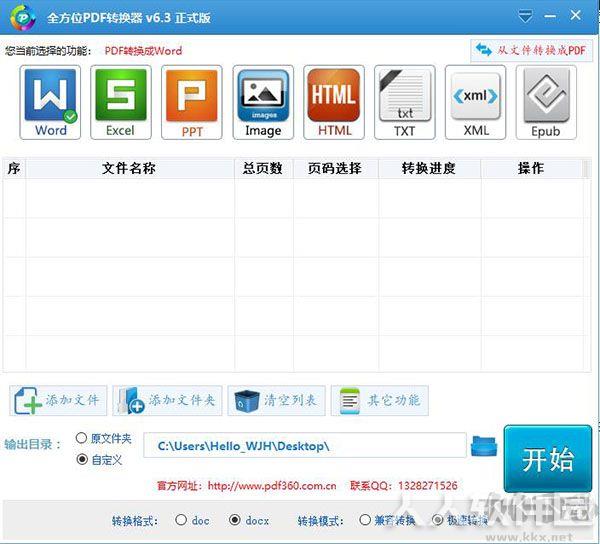This screenshot has width=600, height=544.
Task: Open 其它功能 other functions
Action: (x=380, y=401)
